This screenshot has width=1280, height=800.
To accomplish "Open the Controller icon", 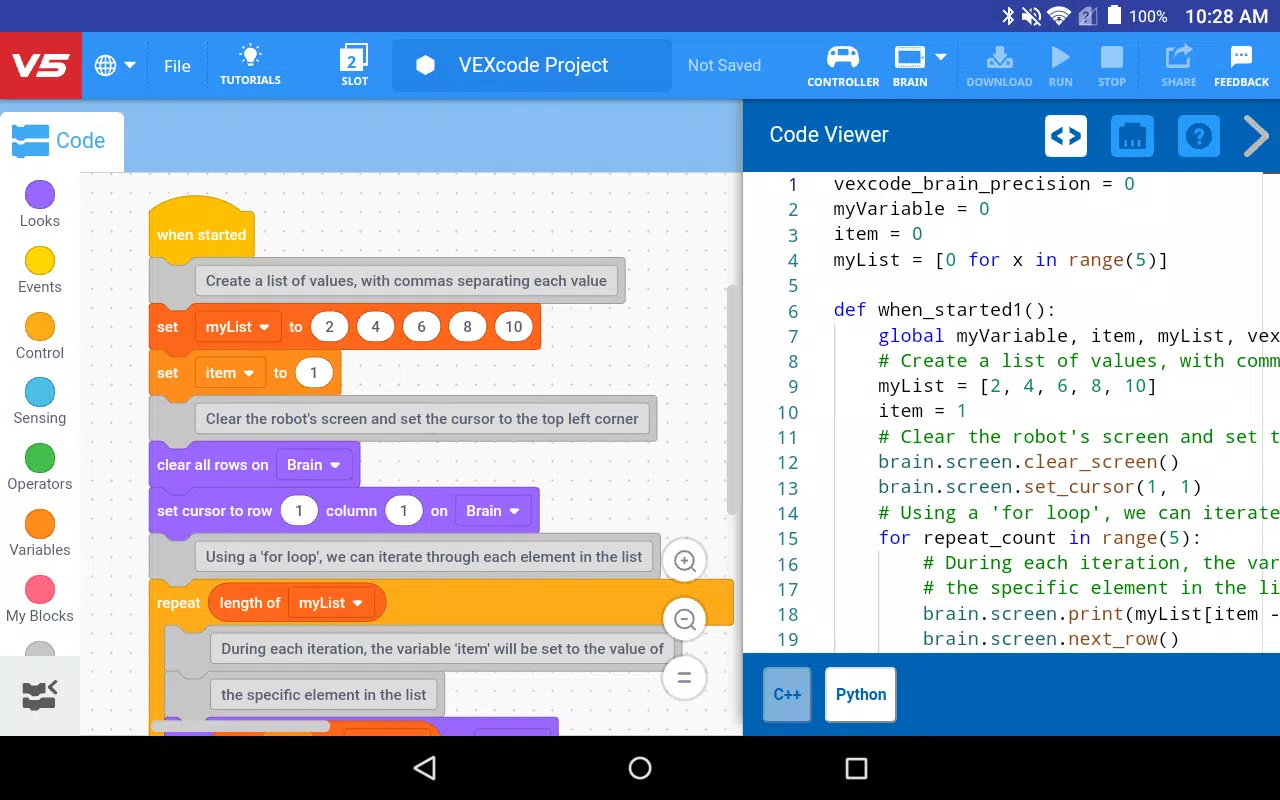I will [x=843, y=57].
